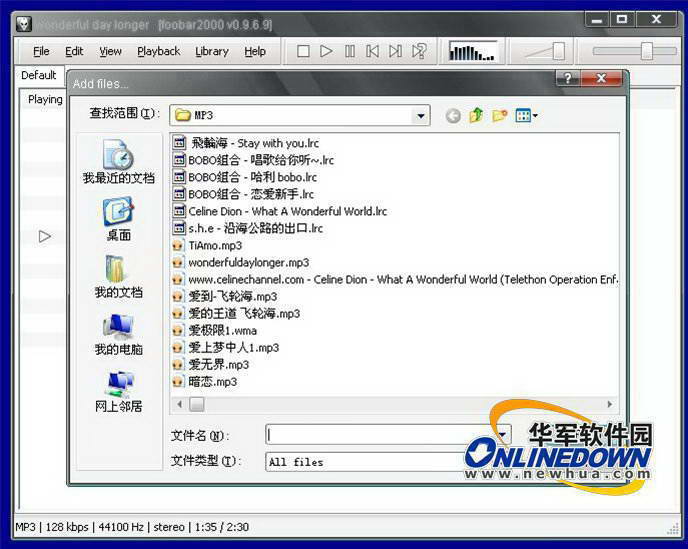Go up one folder level
Viewport: 688px width, 549px height.
click(476, 116)
